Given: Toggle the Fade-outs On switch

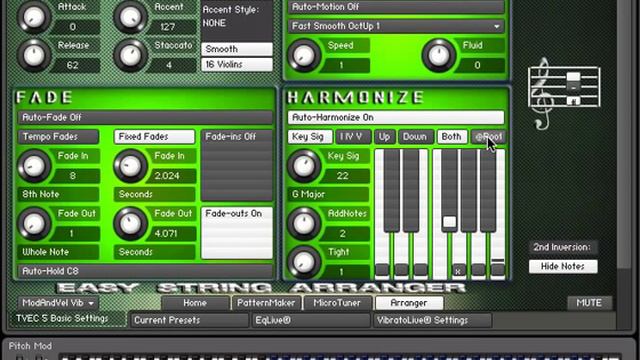Looking at the screenshot, I should [237, 233].
